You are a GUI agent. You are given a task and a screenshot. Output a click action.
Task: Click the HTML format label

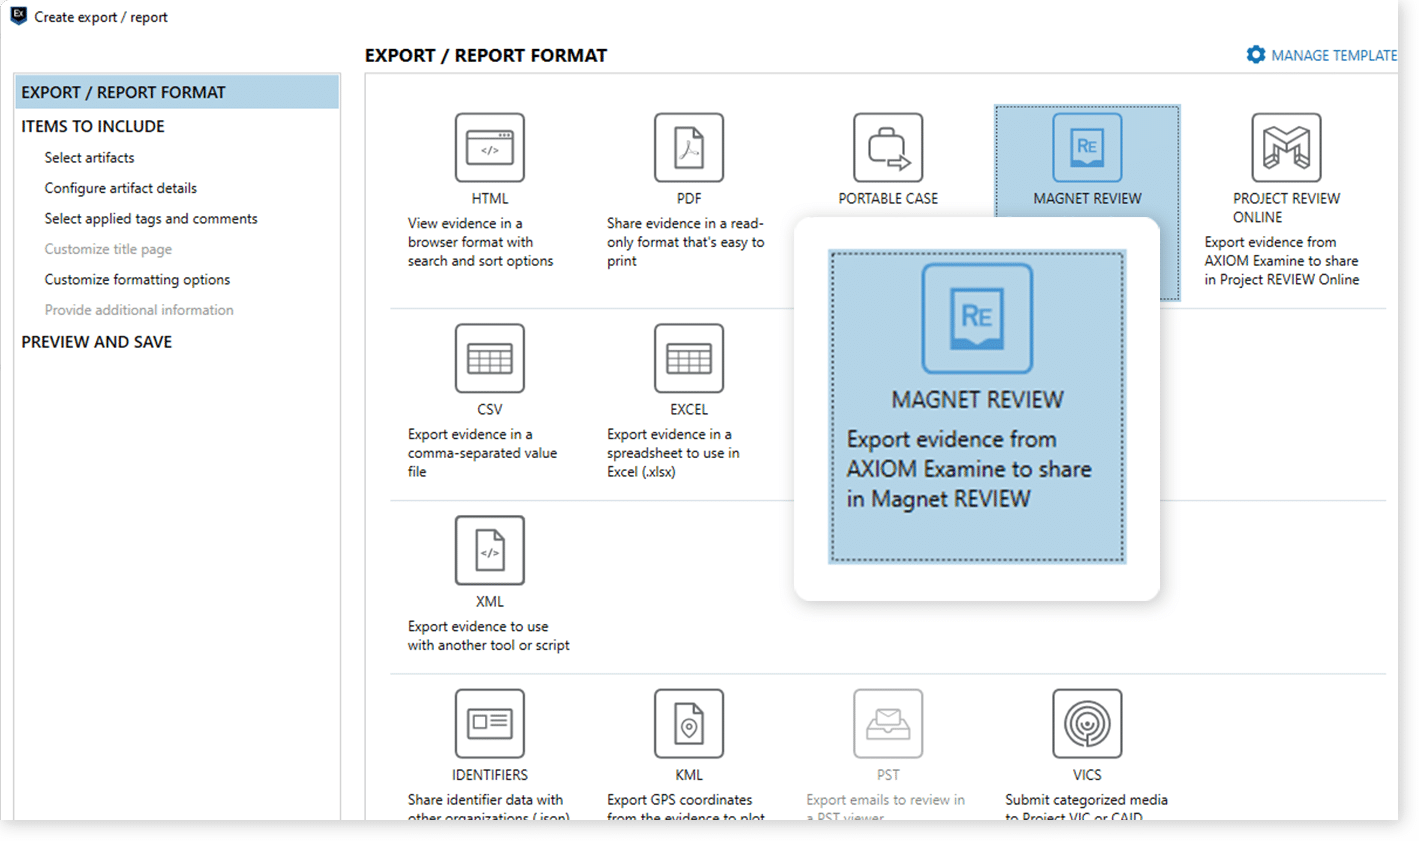click(490, 199)
